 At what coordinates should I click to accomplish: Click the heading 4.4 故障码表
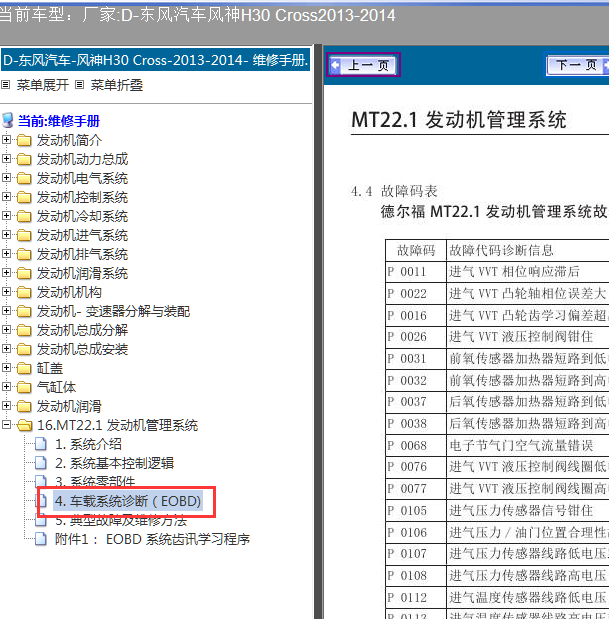(x=394, y=191)
